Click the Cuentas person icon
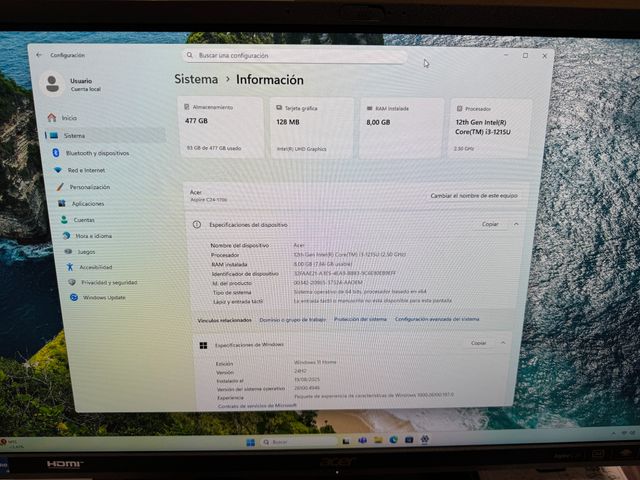The width and height of the screenshot is (640, 480). tap(64, 220)
